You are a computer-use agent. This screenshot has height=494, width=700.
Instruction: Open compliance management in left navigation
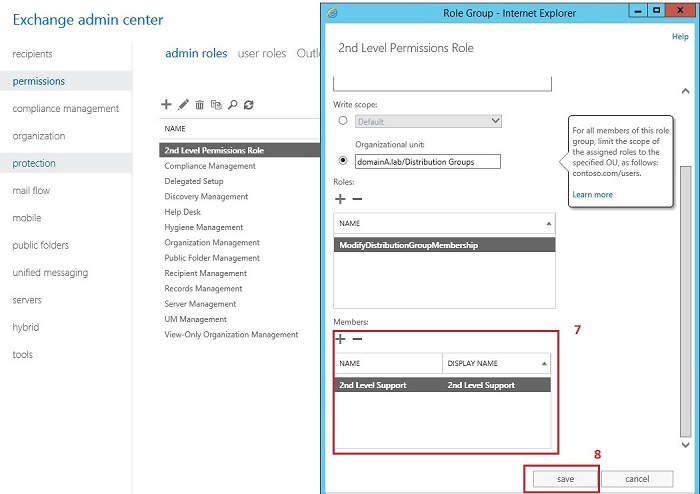pos(66,108)
